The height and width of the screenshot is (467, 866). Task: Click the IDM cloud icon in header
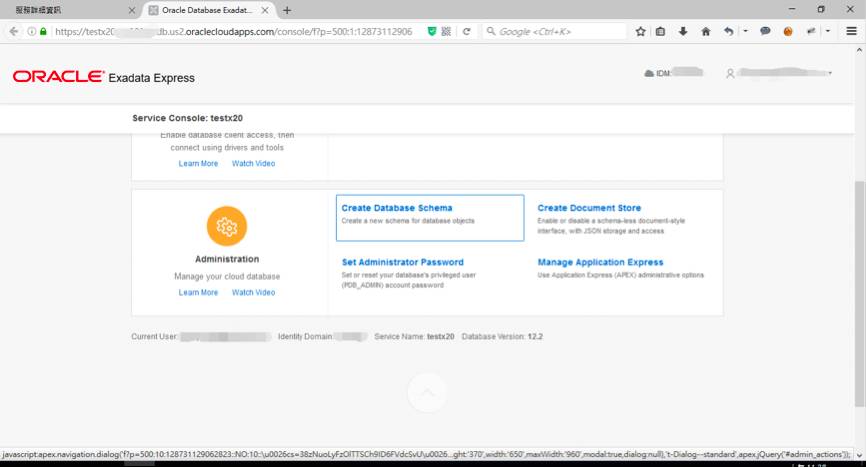point(649,73)
